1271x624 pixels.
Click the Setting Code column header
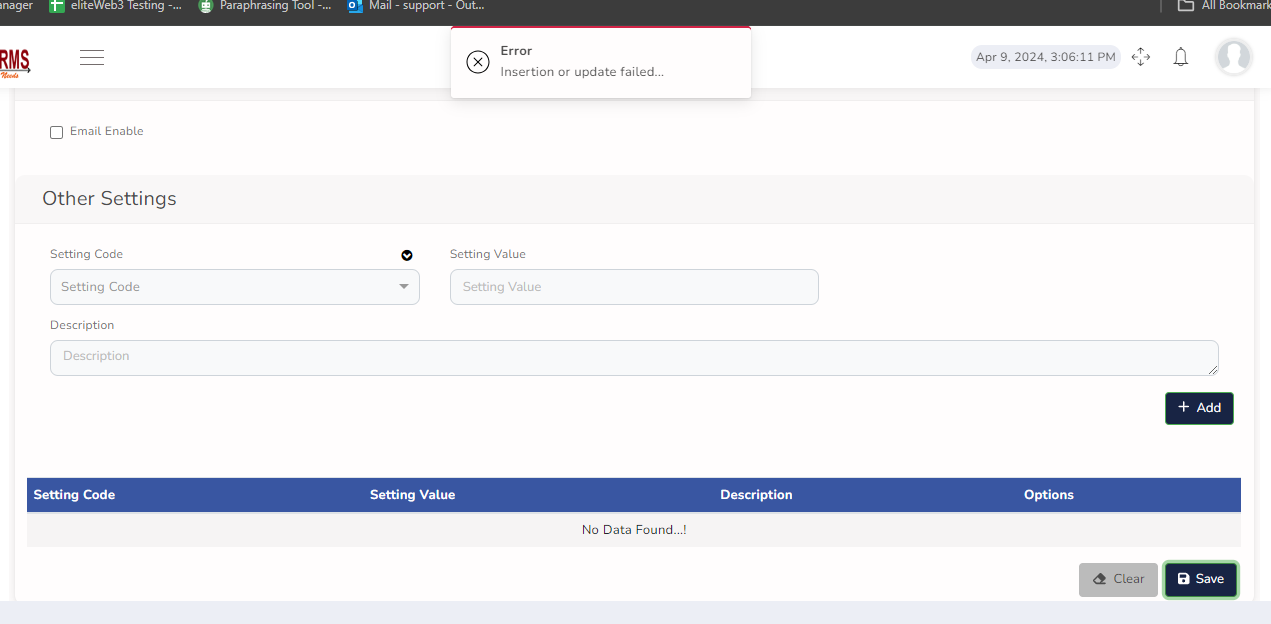click(74, 495)
